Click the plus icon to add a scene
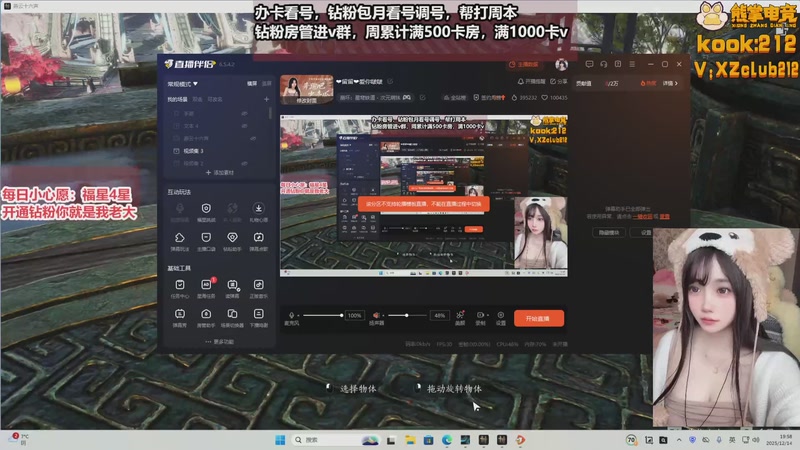The width and height of the screenshot is (800, 450). [266, 99]
